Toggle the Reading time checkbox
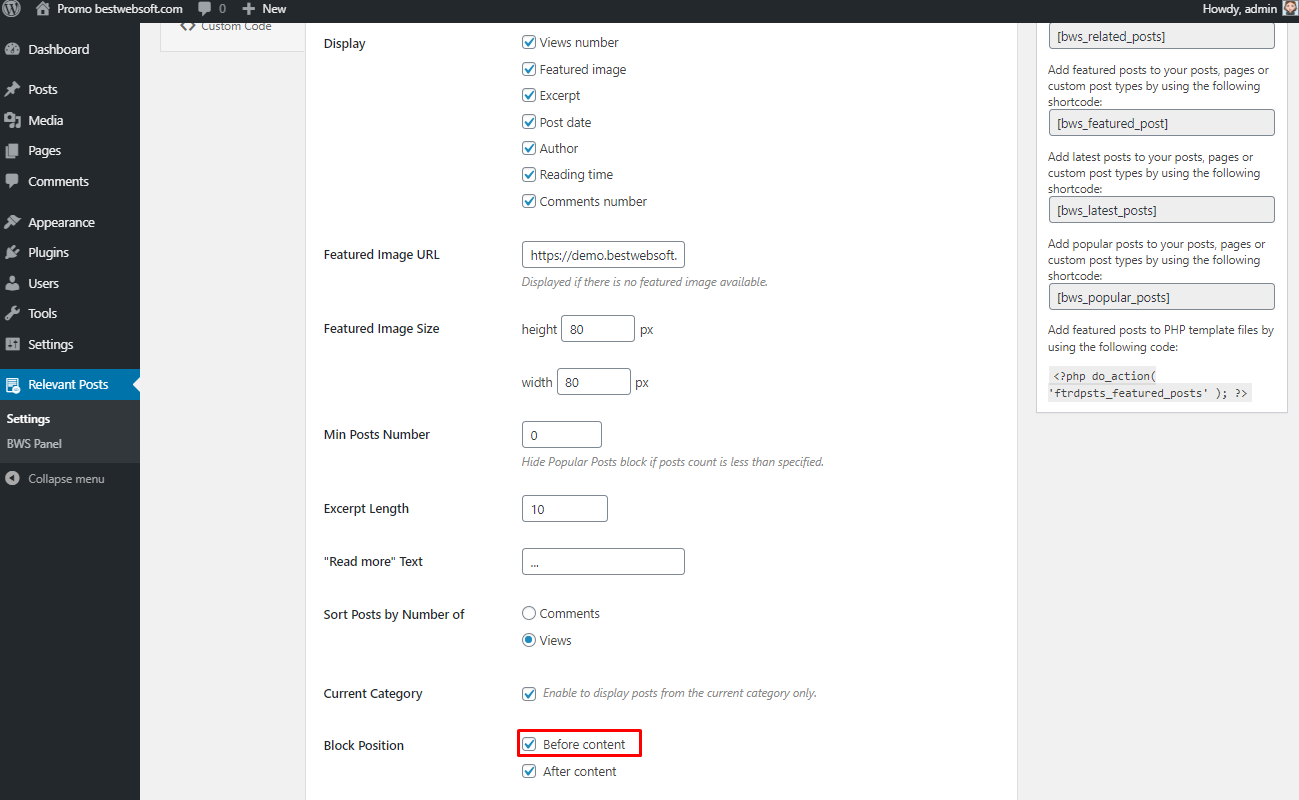This screenshot has height=800, width=1299. (x=529, y=174)
